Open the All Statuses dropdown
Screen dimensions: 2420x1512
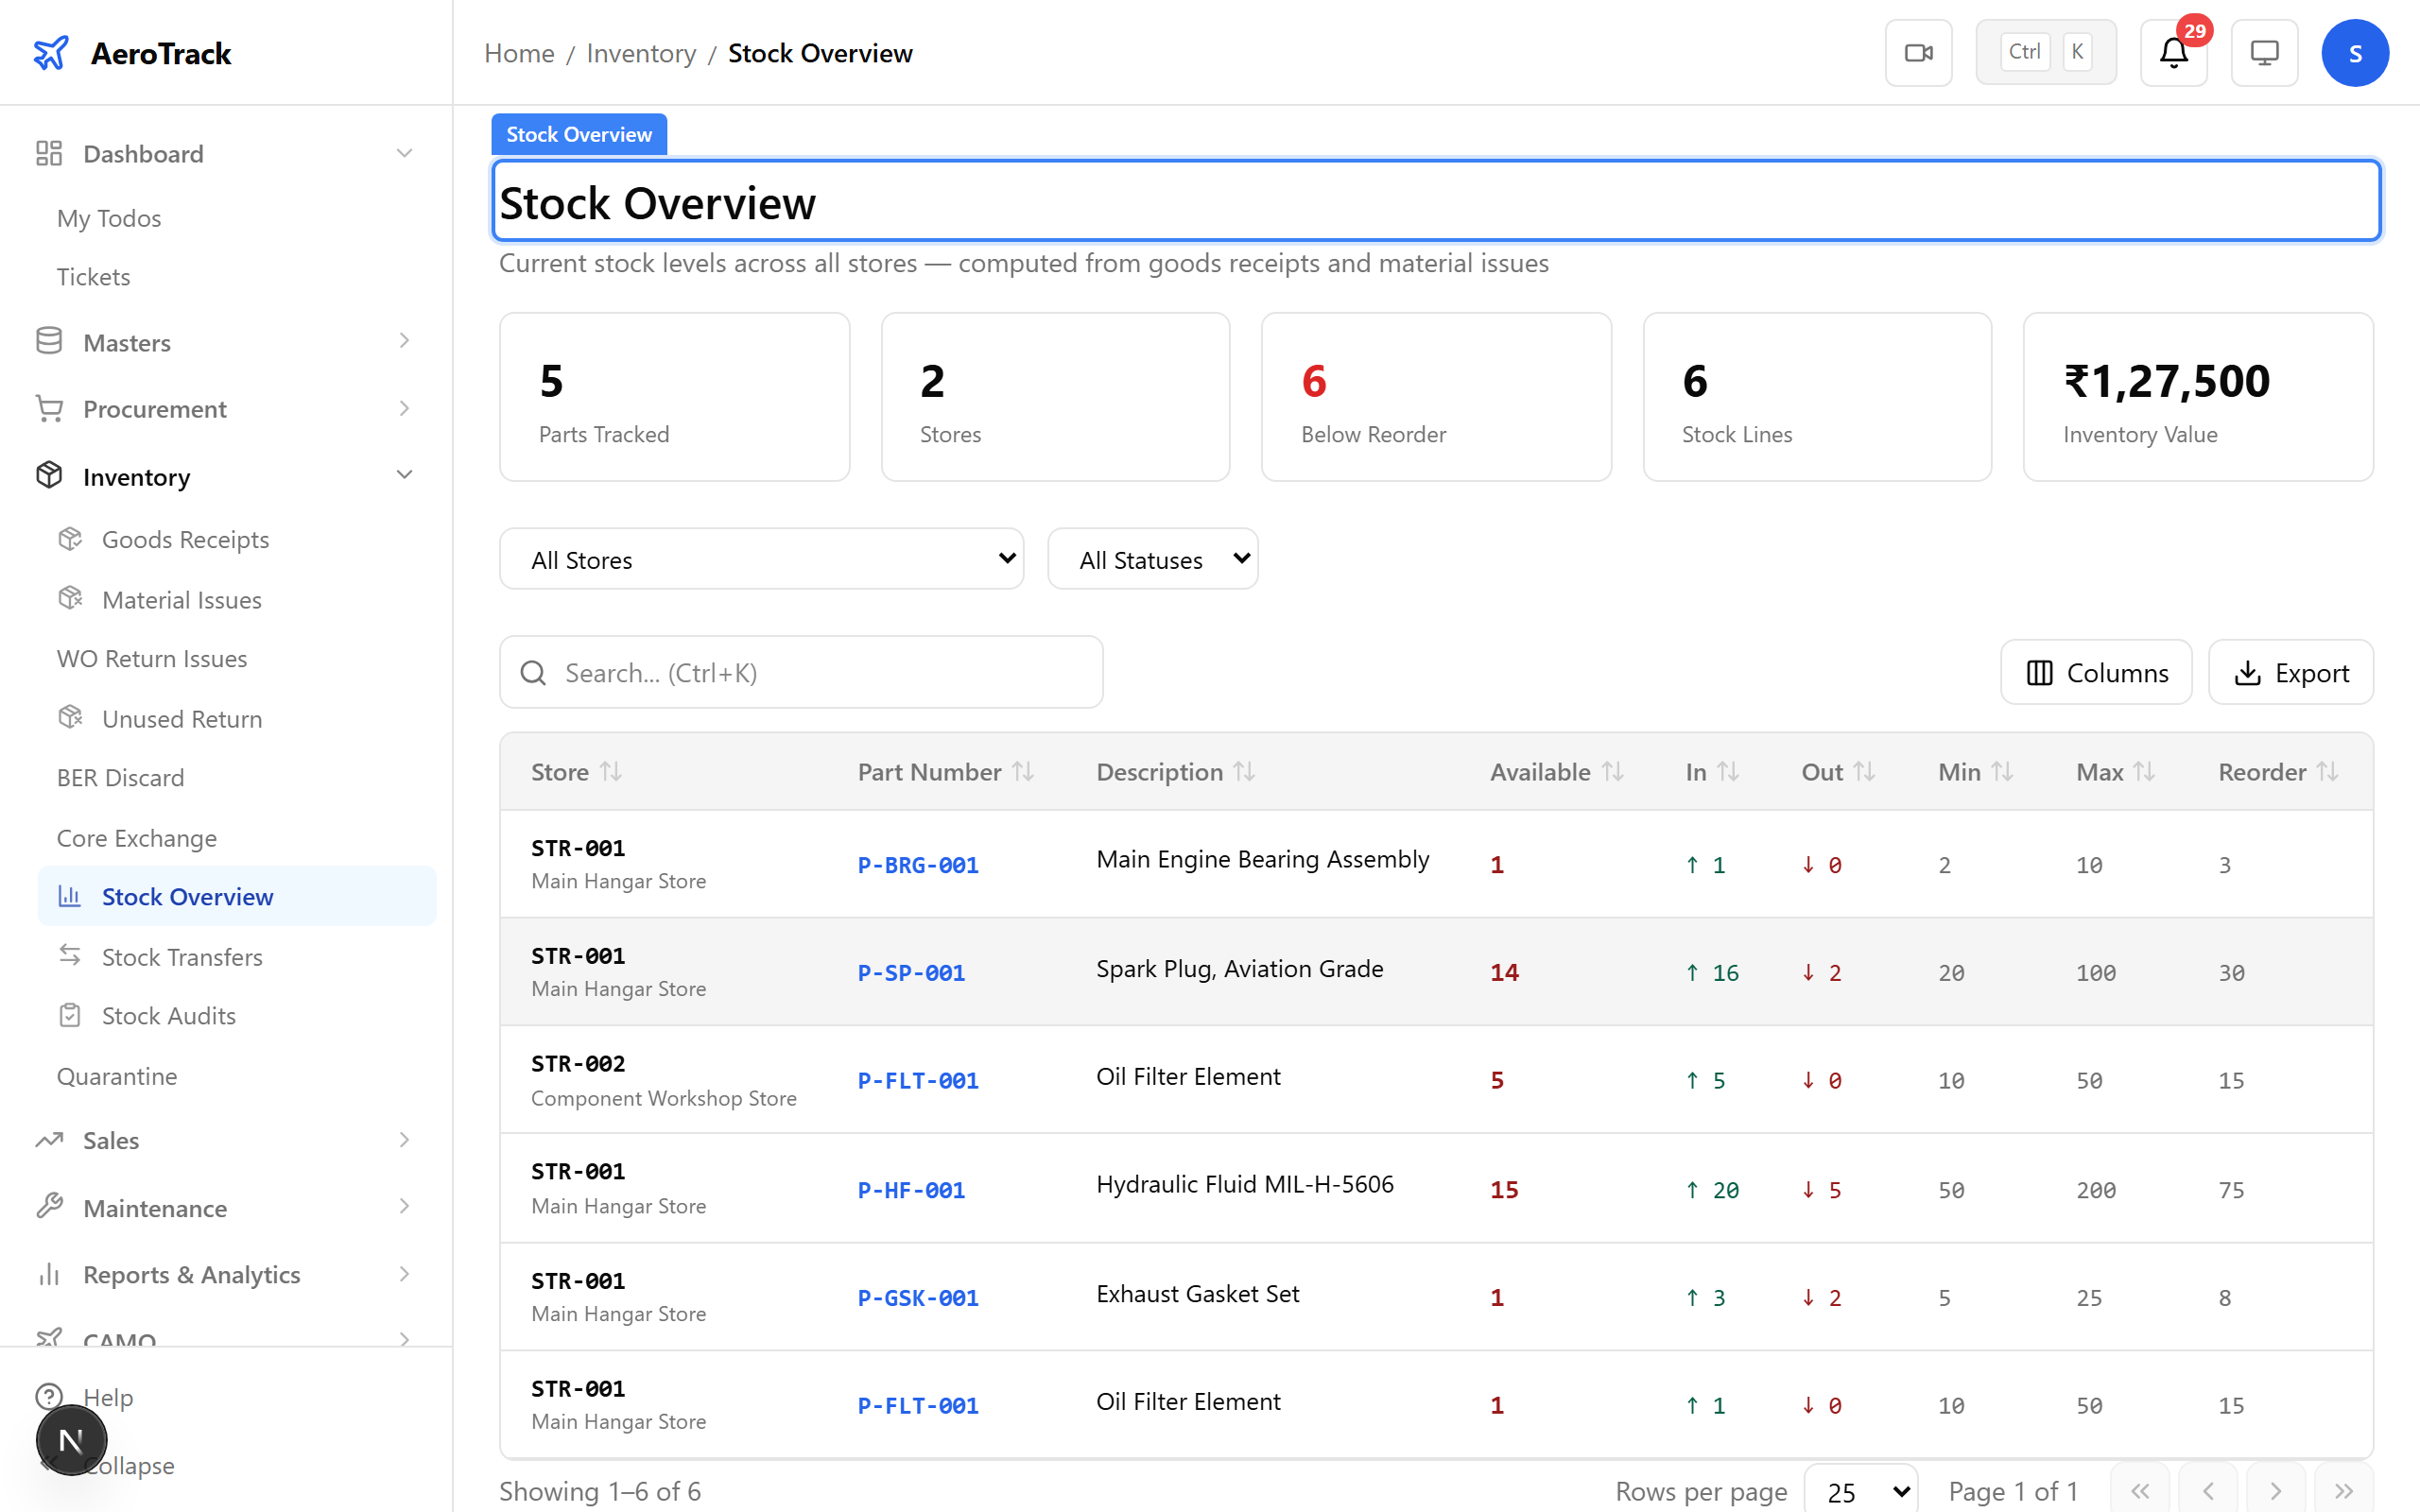[1152, 559]
